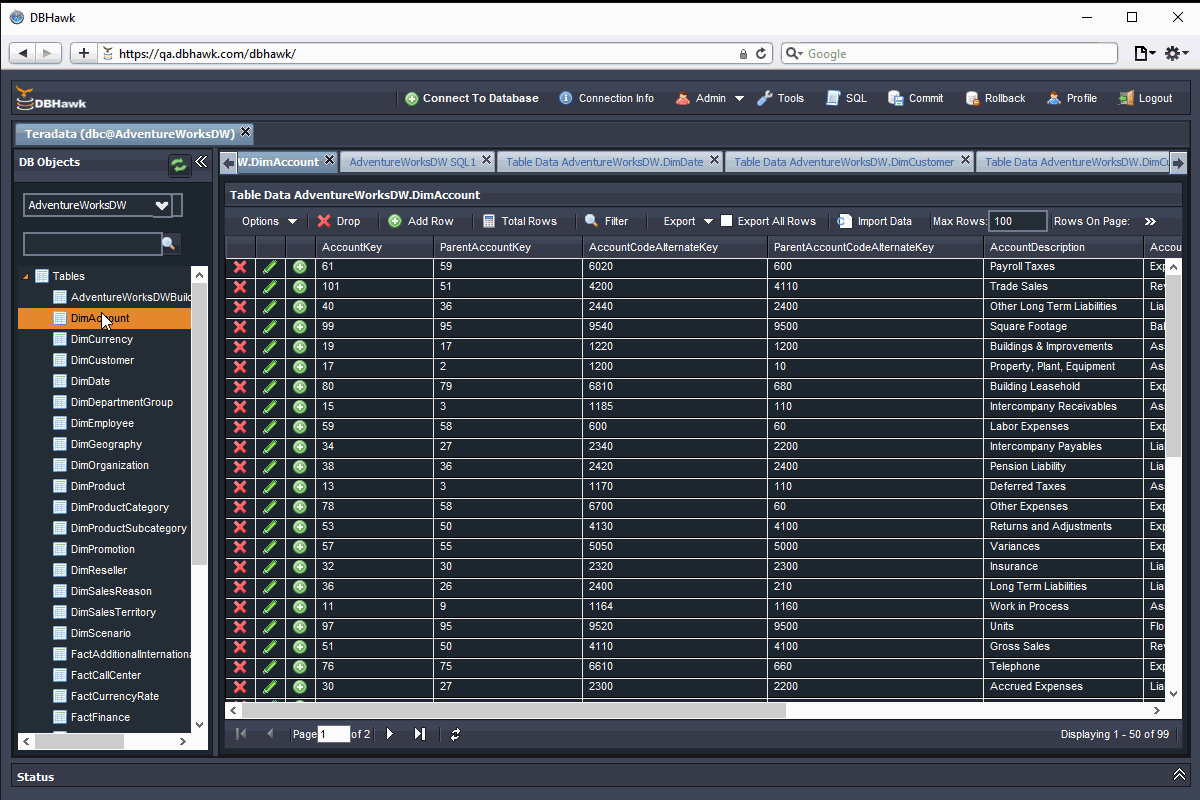Delete the Square Footage row
Viewport: 1200px width, 800px height.
(240, 327)
